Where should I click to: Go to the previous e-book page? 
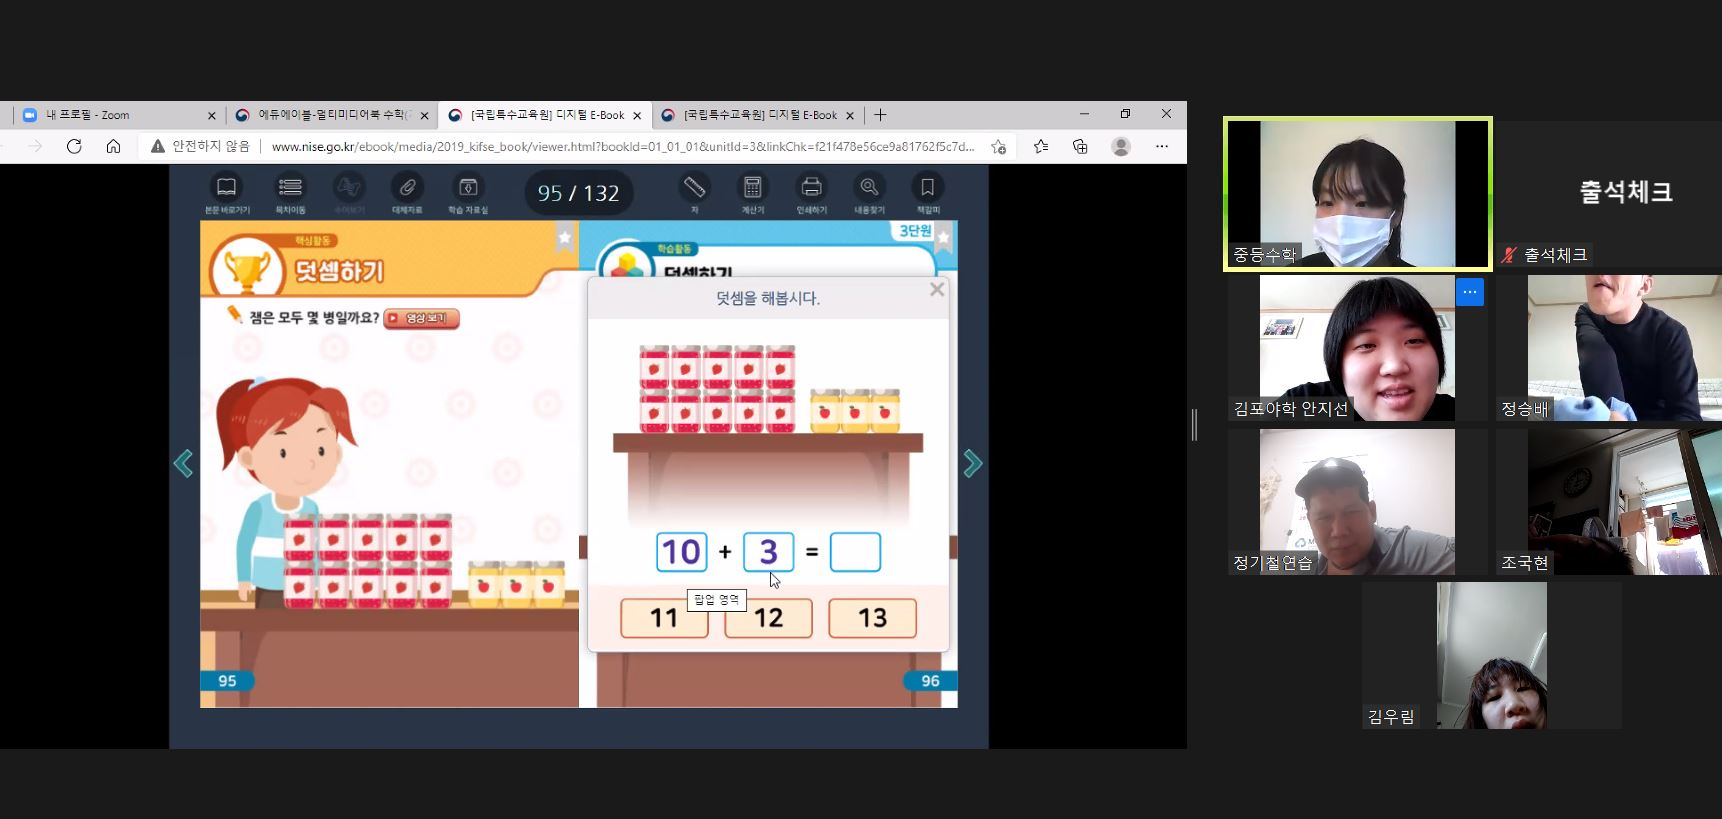[183, 463]
